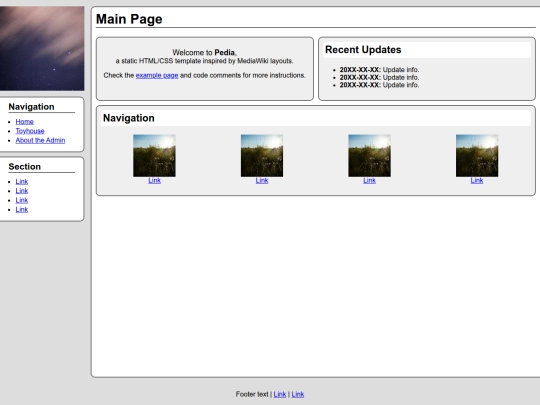The width and height of the screenshot is (540, 405).
Task: Click the first 20XX-XX-XX update entry
Action: point(379,70)
